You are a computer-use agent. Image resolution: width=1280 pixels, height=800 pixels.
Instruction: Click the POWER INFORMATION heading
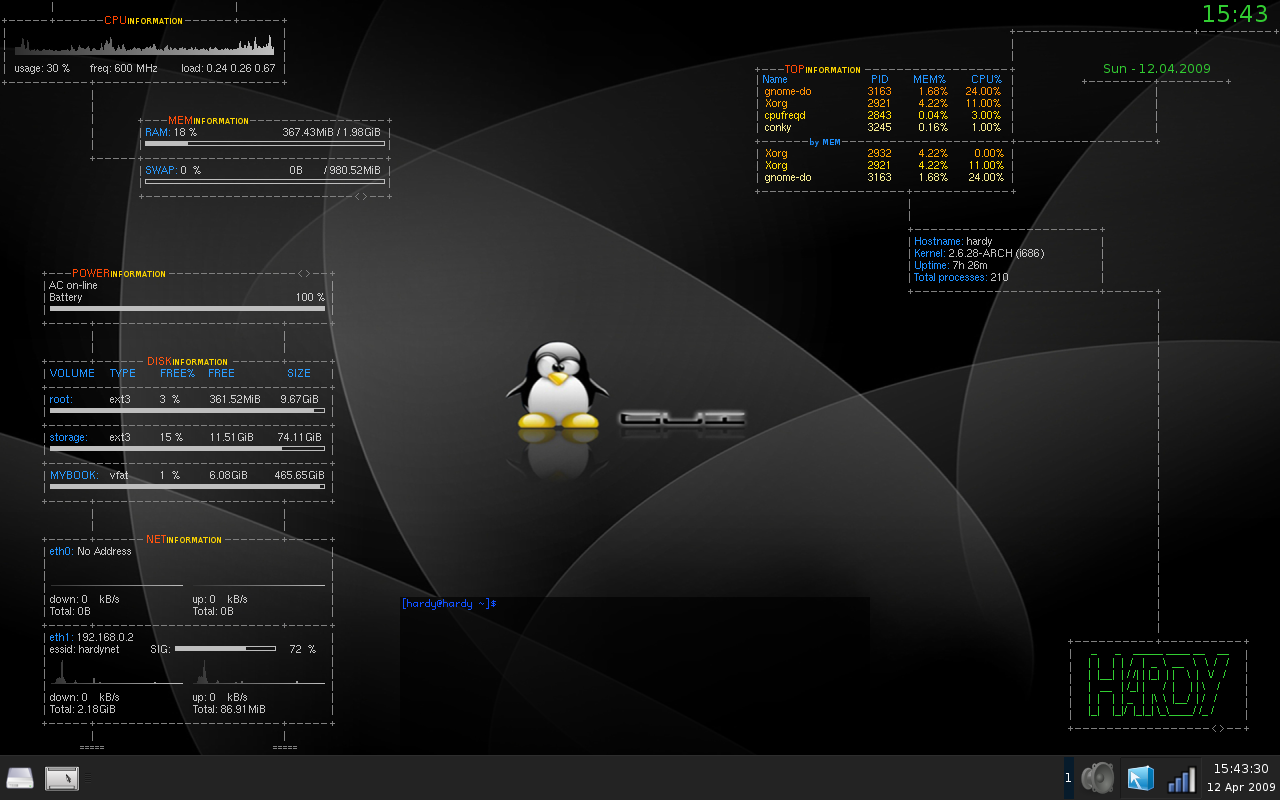[x=119, y=273]
